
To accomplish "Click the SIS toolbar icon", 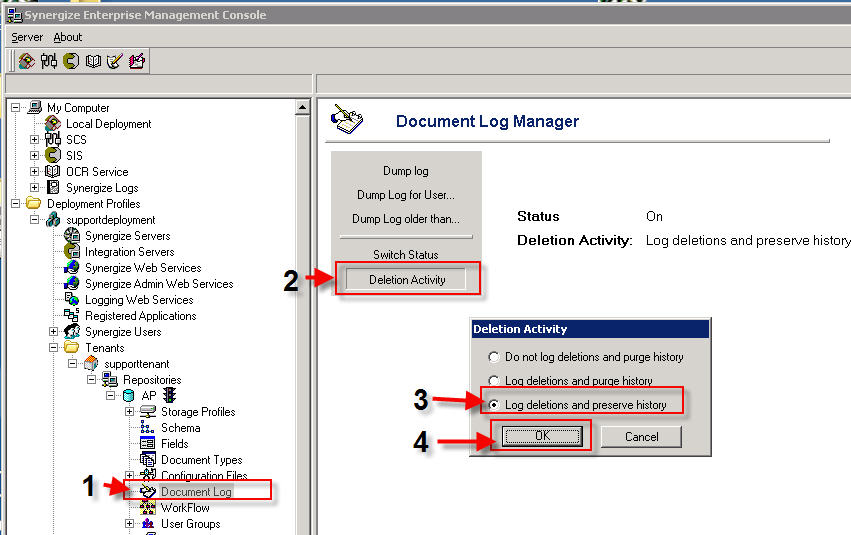I will [71, 61].
